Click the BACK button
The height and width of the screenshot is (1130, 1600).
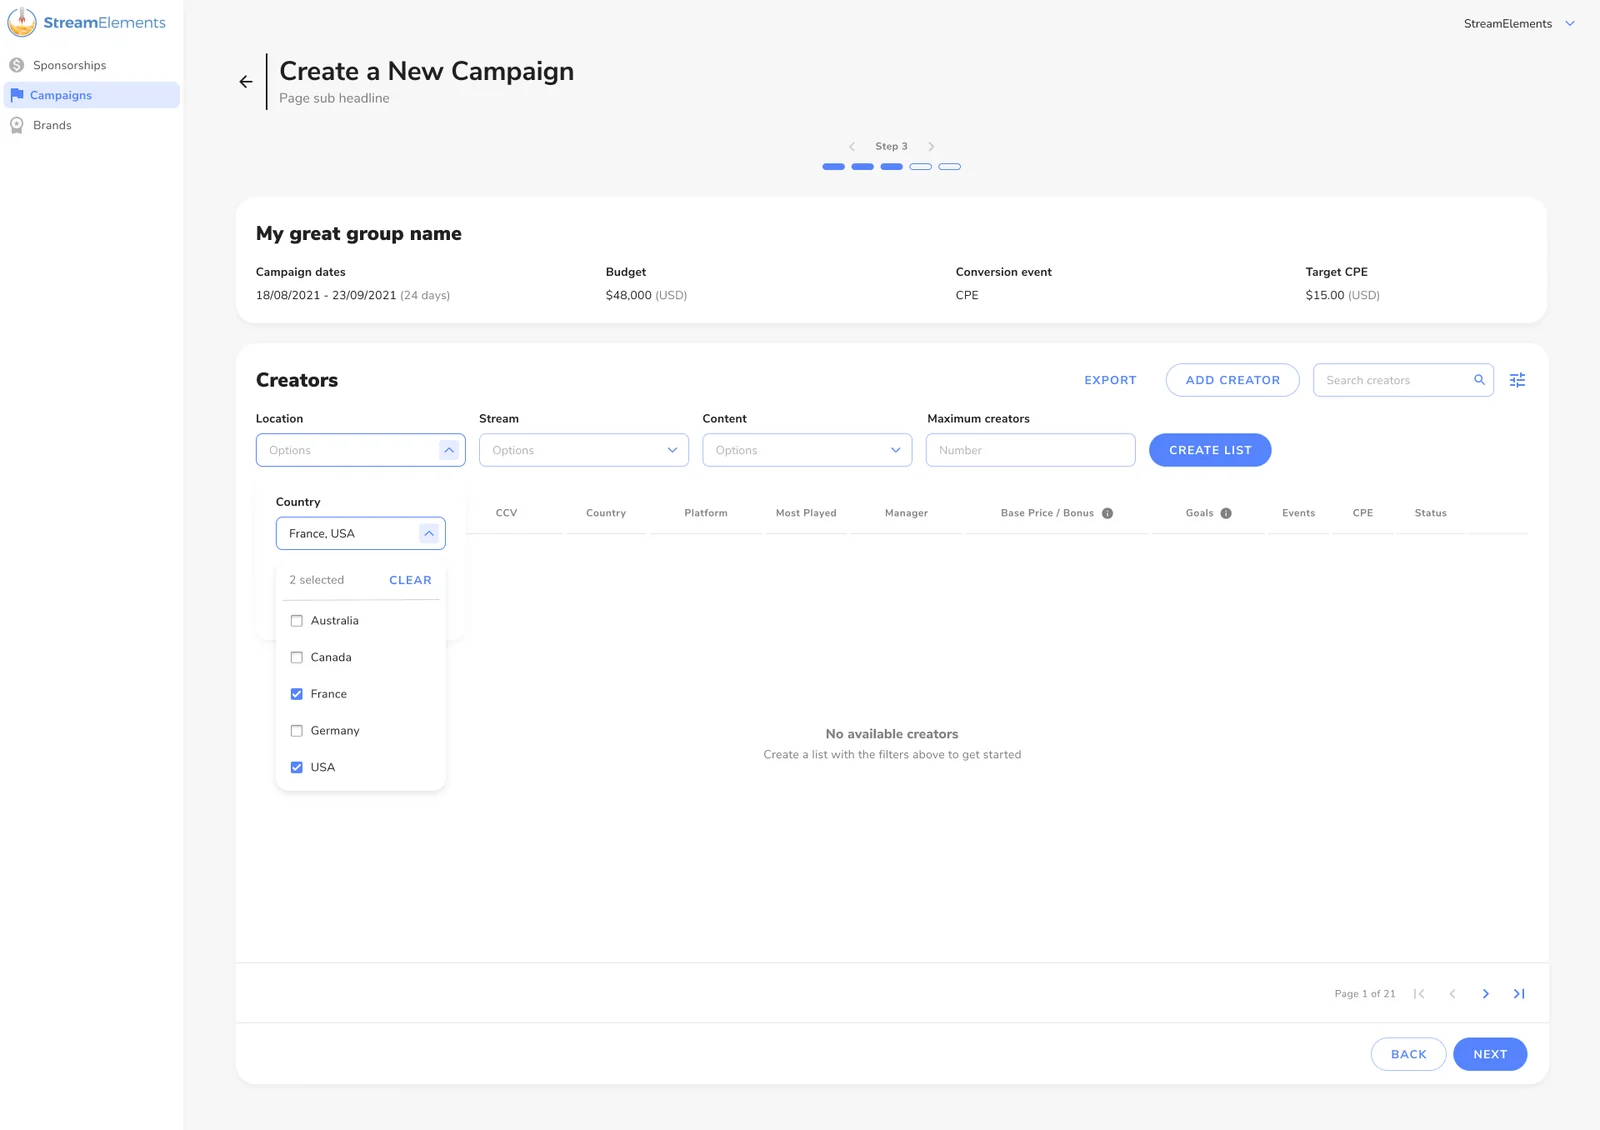[x=1408, y=1054]
